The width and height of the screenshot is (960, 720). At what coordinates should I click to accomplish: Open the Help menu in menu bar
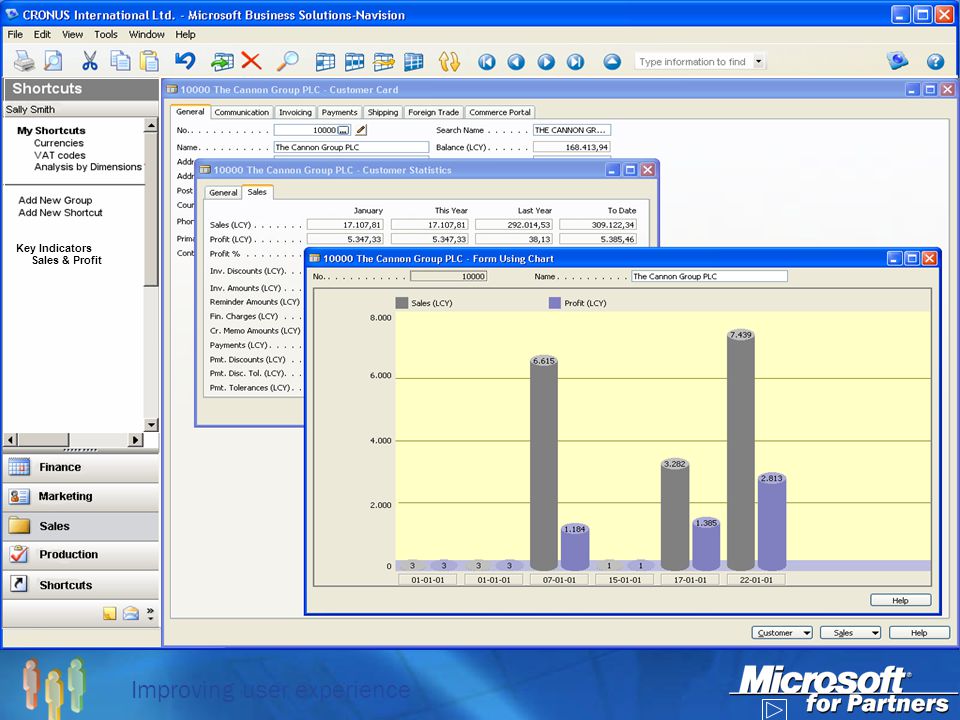click(185, 34)
